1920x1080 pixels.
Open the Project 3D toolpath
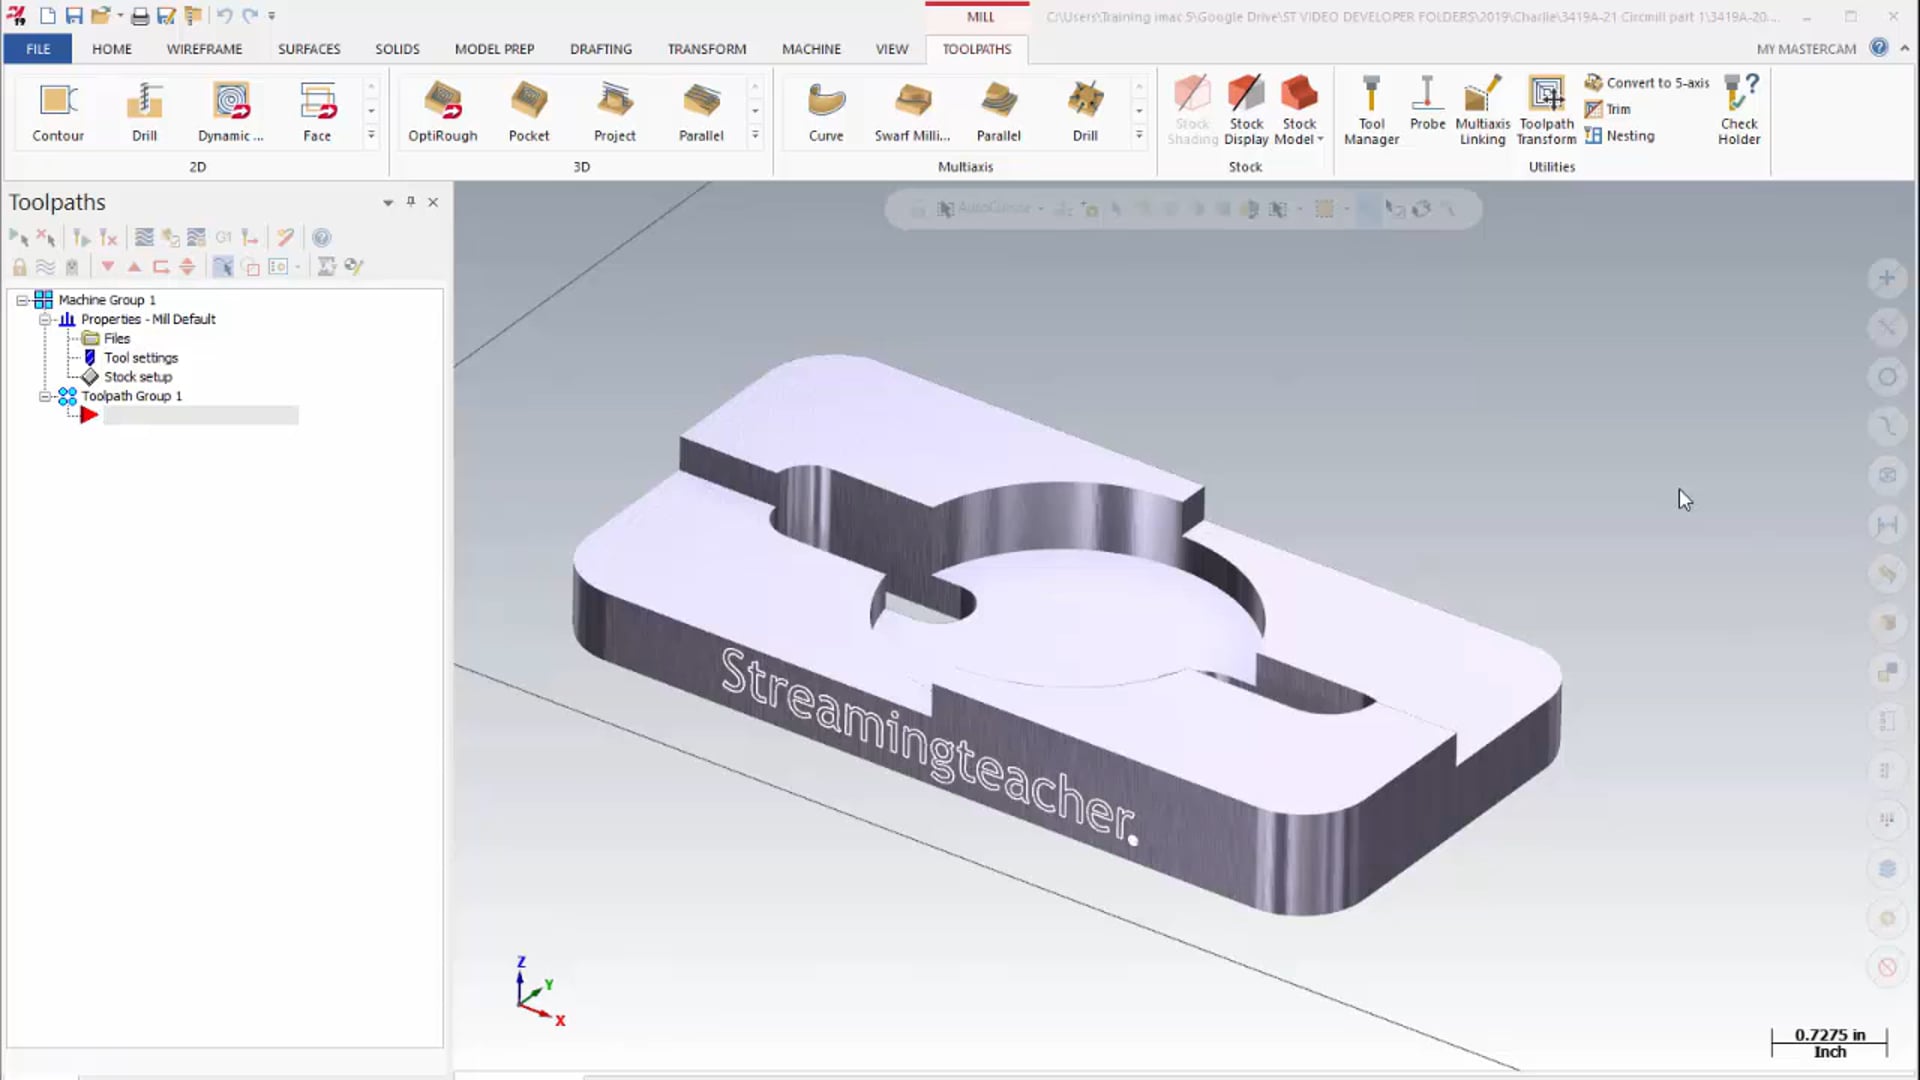pyautogui.click(x=615, y=112)
